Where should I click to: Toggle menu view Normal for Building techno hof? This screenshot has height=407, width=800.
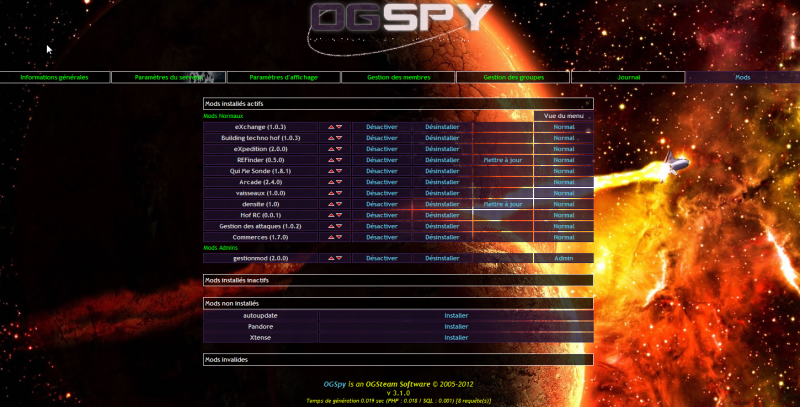(564, 138)
